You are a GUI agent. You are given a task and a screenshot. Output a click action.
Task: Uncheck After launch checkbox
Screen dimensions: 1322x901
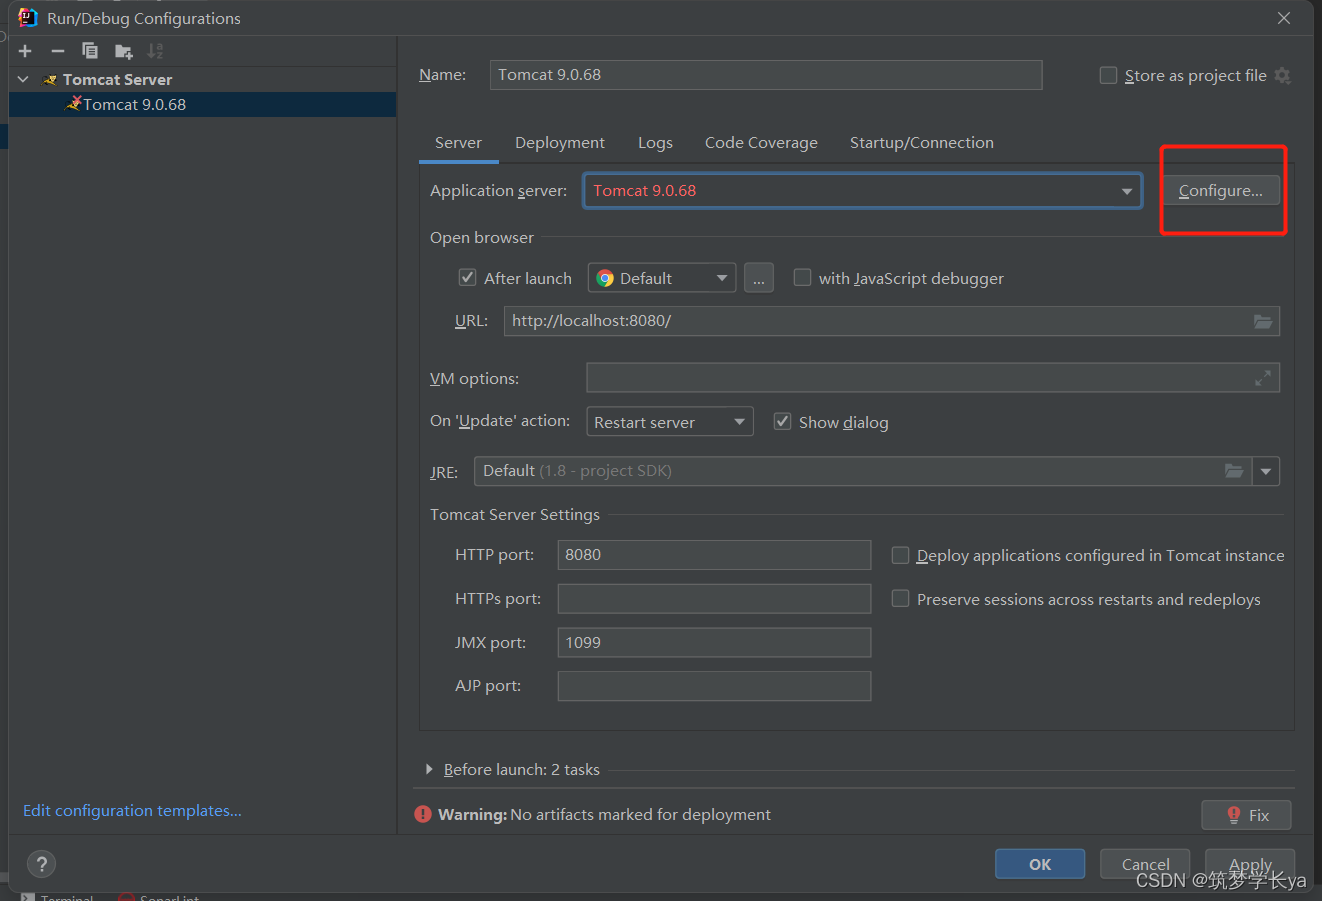pyautogui.click(x=467, y=277)
